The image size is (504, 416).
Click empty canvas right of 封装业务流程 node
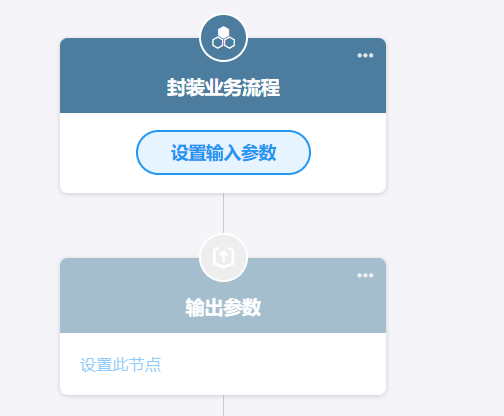point(445,115)
